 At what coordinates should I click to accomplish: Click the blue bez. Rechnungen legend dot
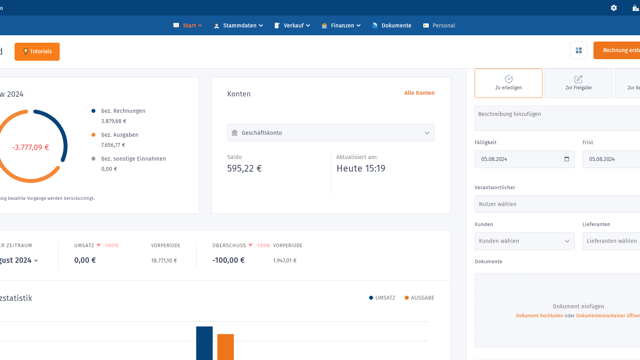coord(93,111)
